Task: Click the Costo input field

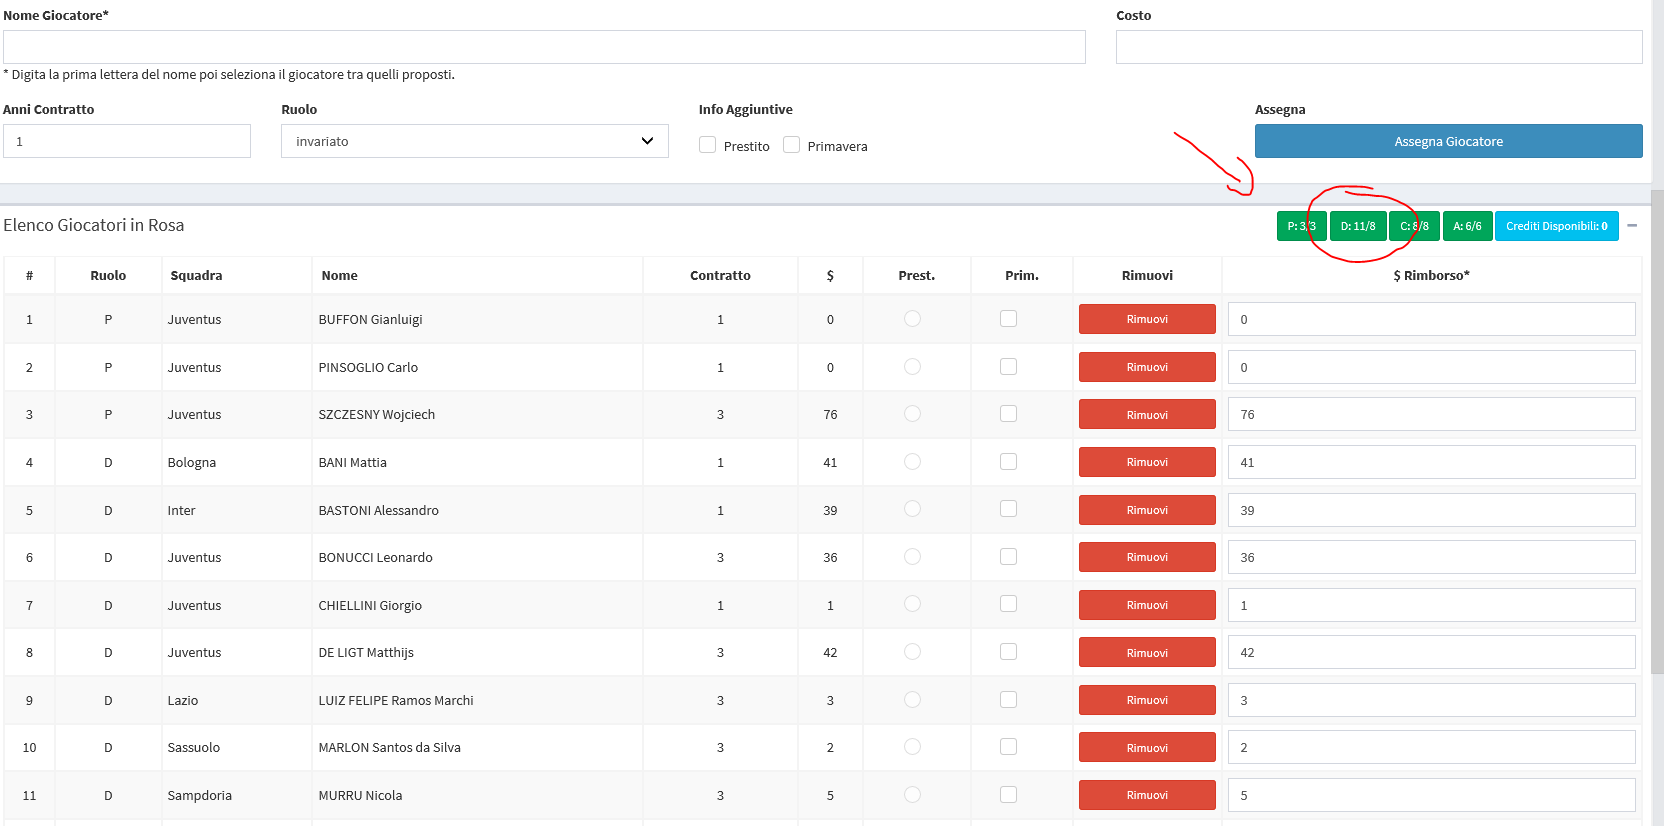Action: tap(1378, 47)
